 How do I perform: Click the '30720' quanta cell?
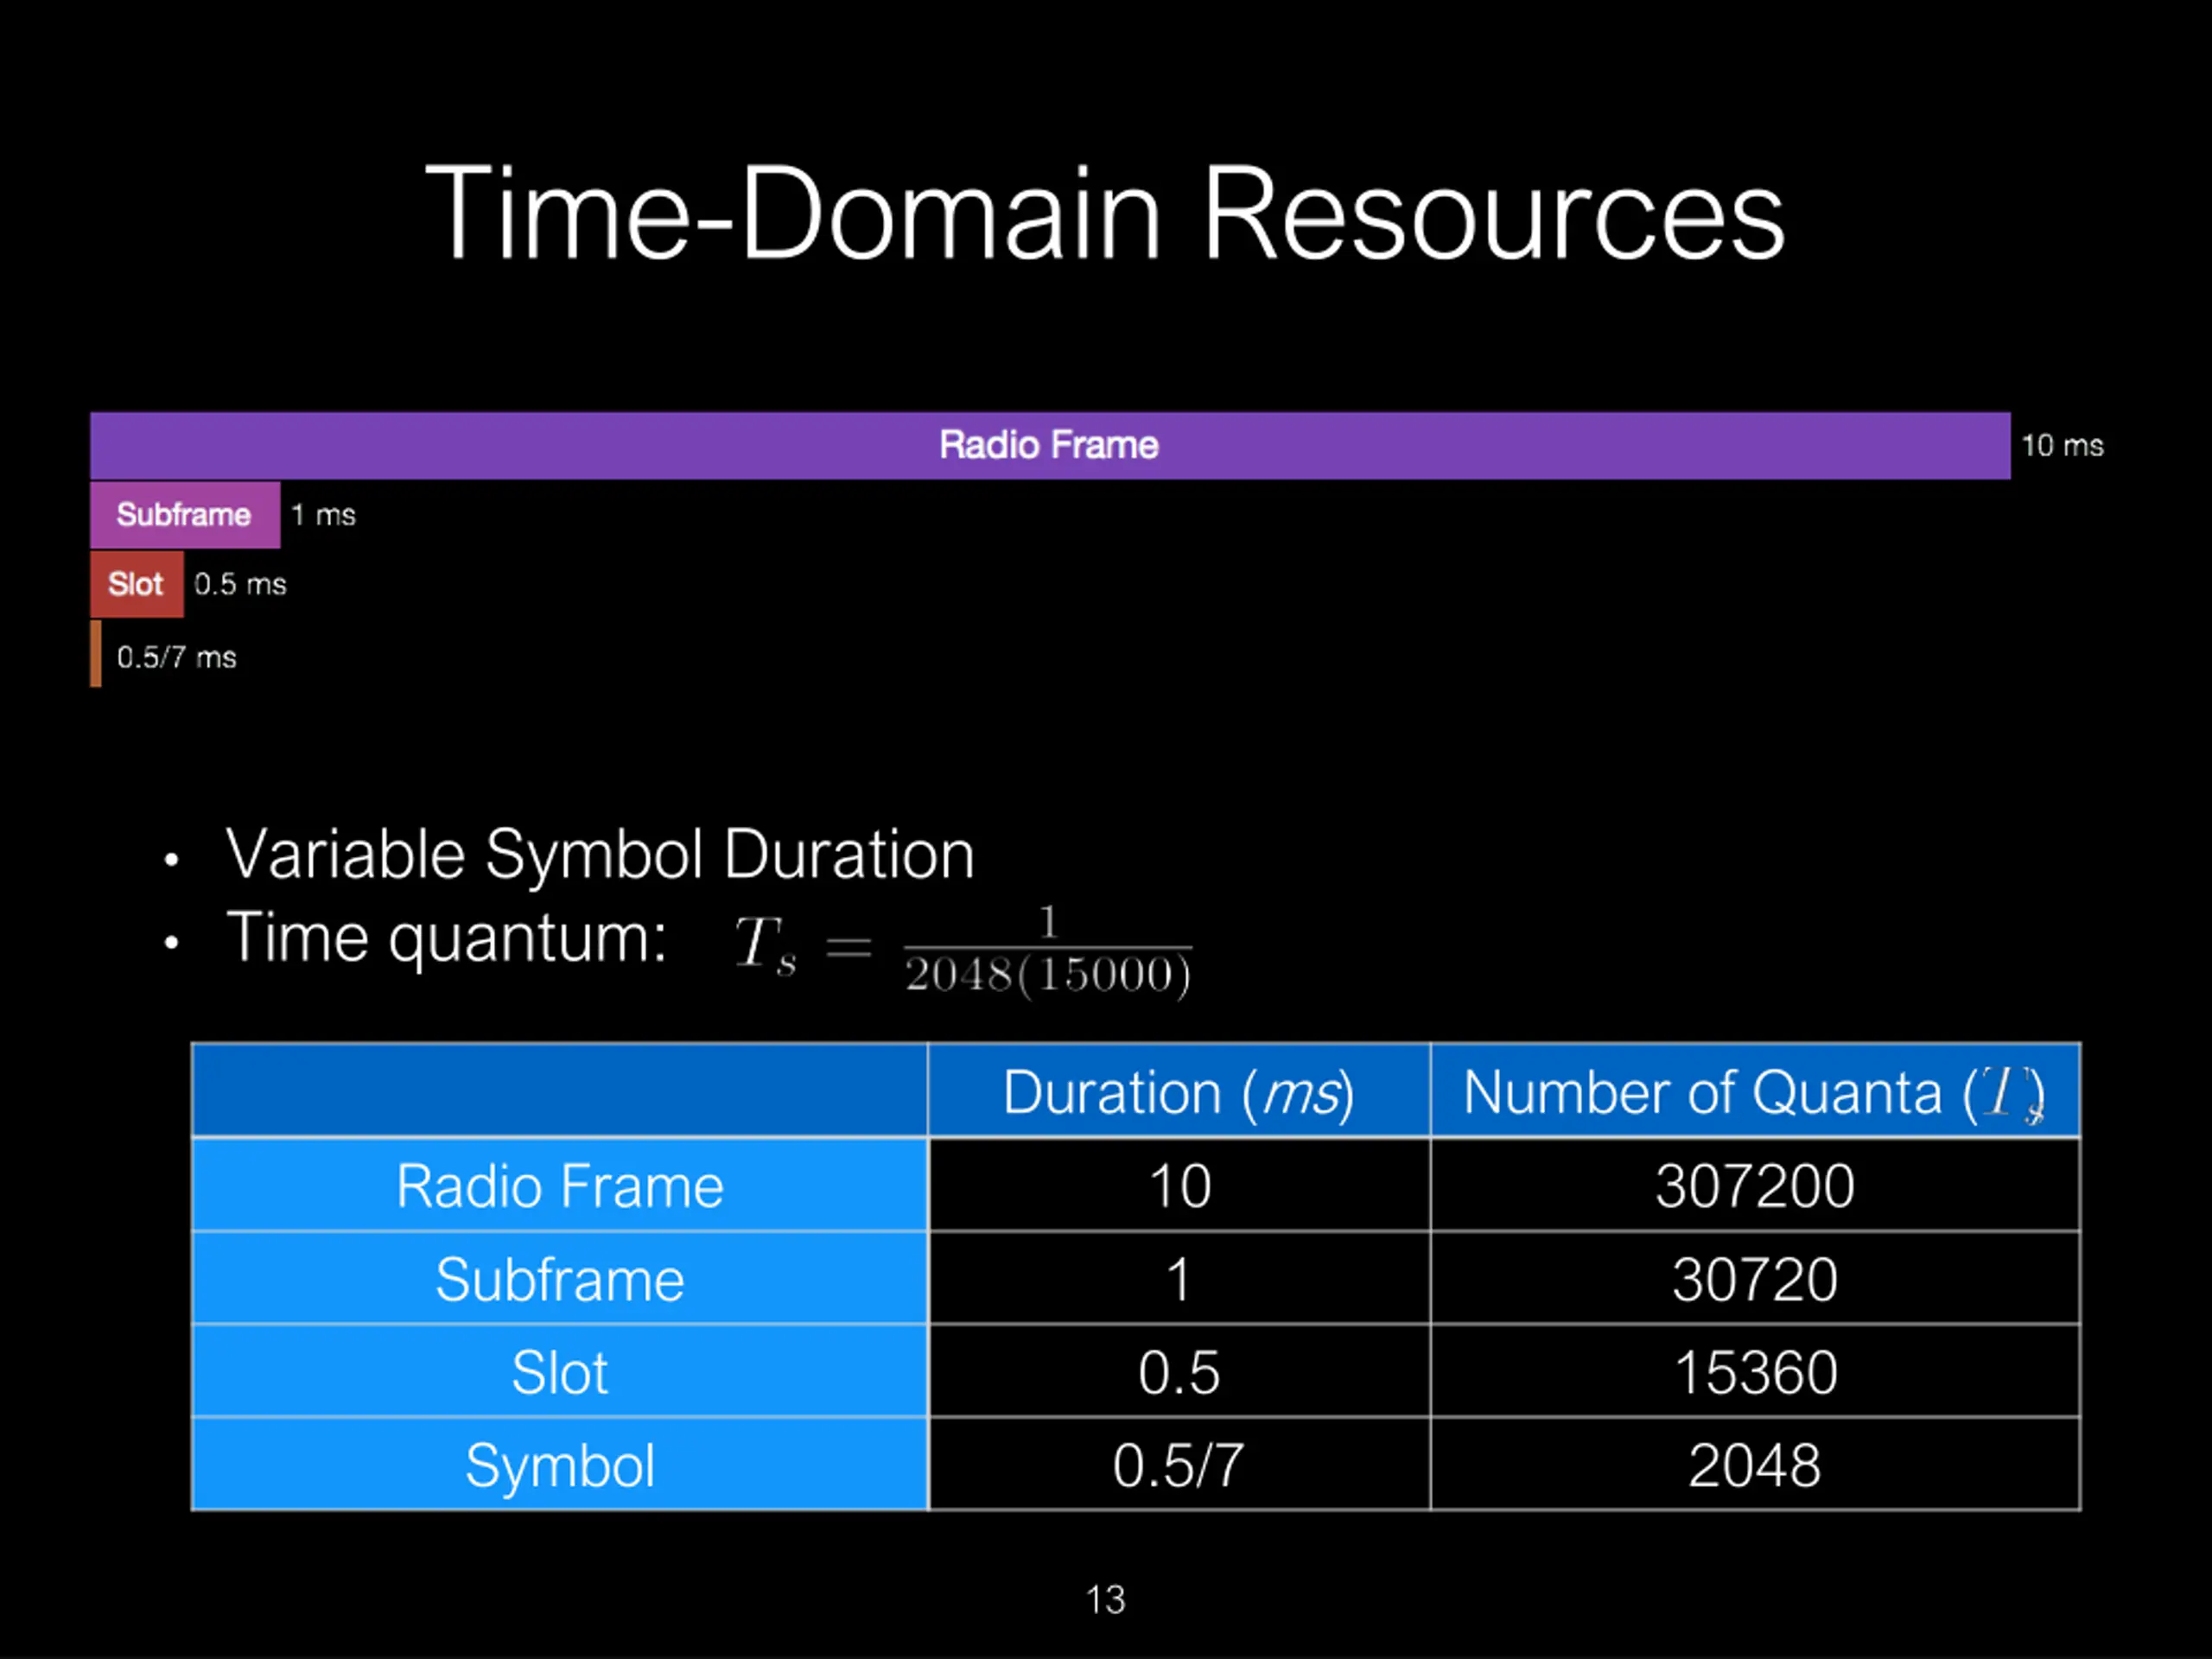(1755, 1278)
